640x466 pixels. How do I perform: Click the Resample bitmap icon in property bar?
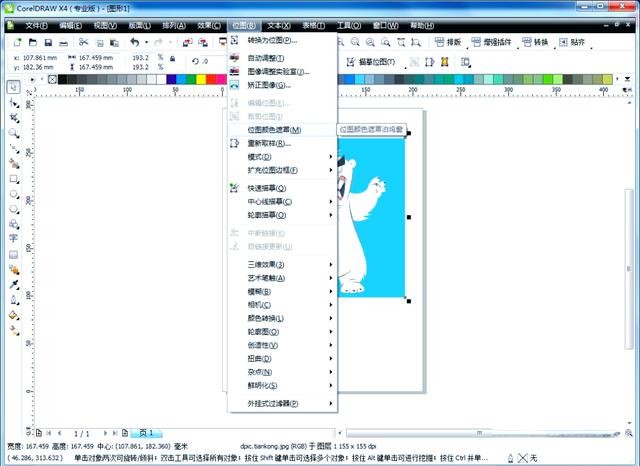pyautogui.click(x=429, y=62)
